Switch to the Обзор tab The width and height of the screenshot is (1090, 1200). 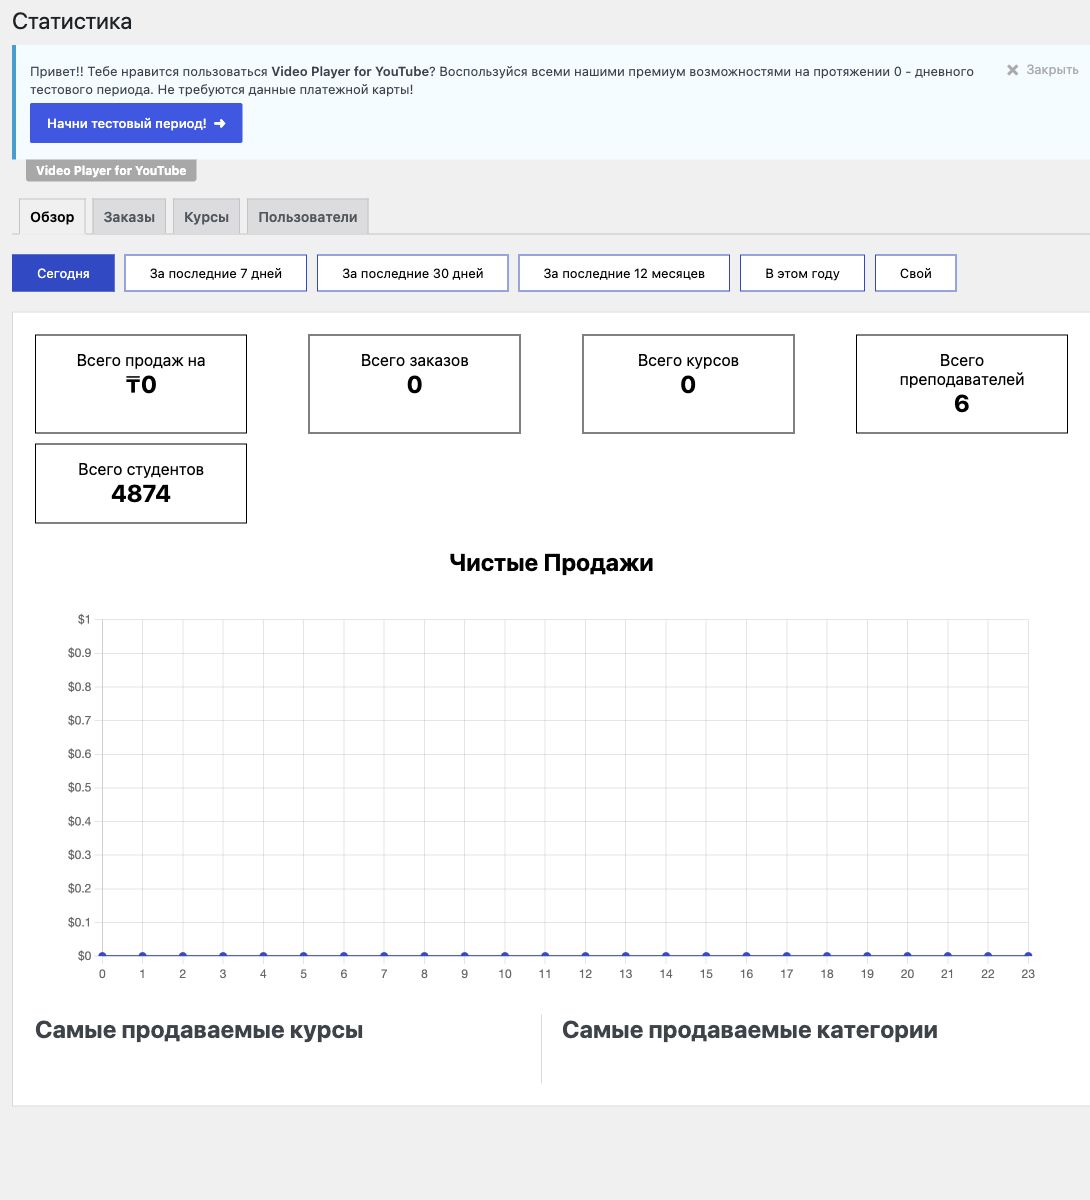pyautogui.click(x=52, y=217)
